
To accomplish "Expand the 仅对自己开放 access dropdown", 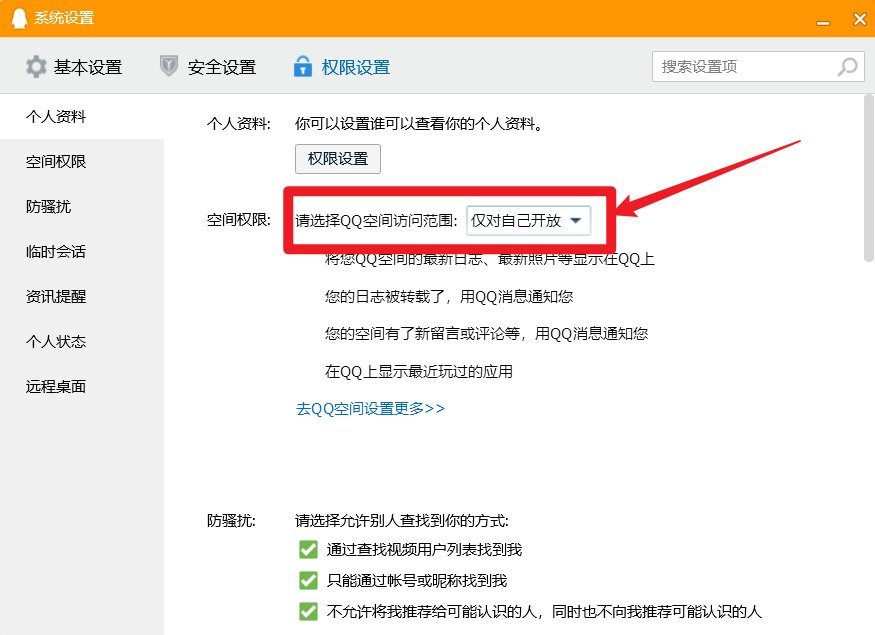I will pos(528,220).
